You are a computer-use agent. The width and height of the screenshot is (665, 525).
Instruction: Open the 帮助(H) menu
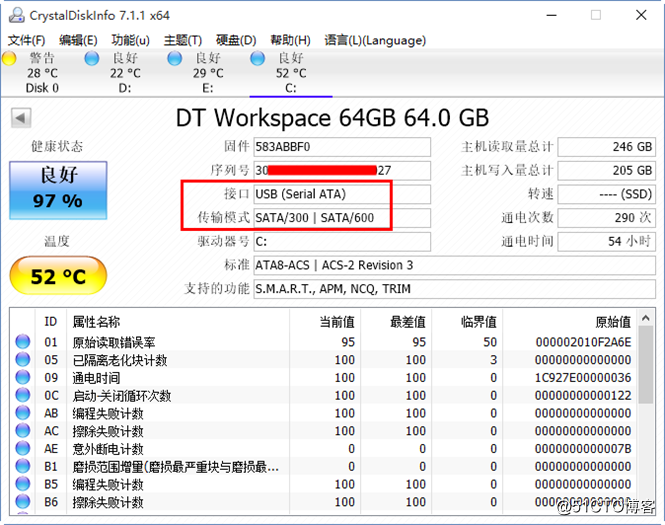click(x=290, y=40)
